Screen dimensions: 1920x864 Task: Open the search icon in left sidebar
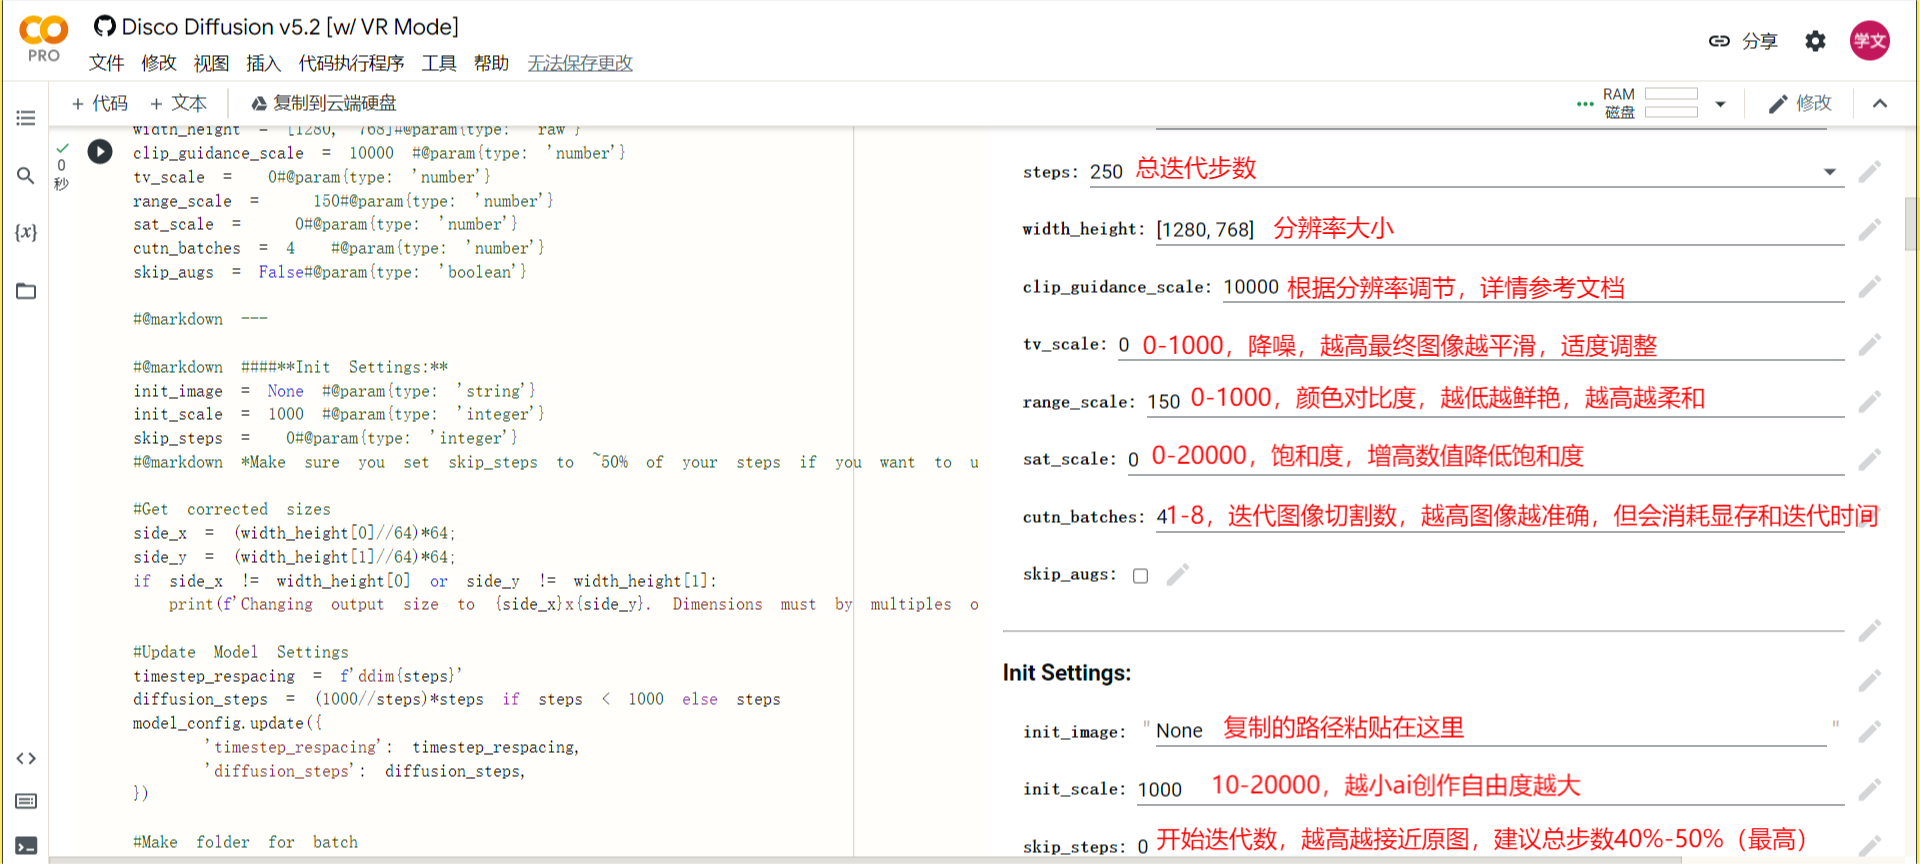point(26,176)
